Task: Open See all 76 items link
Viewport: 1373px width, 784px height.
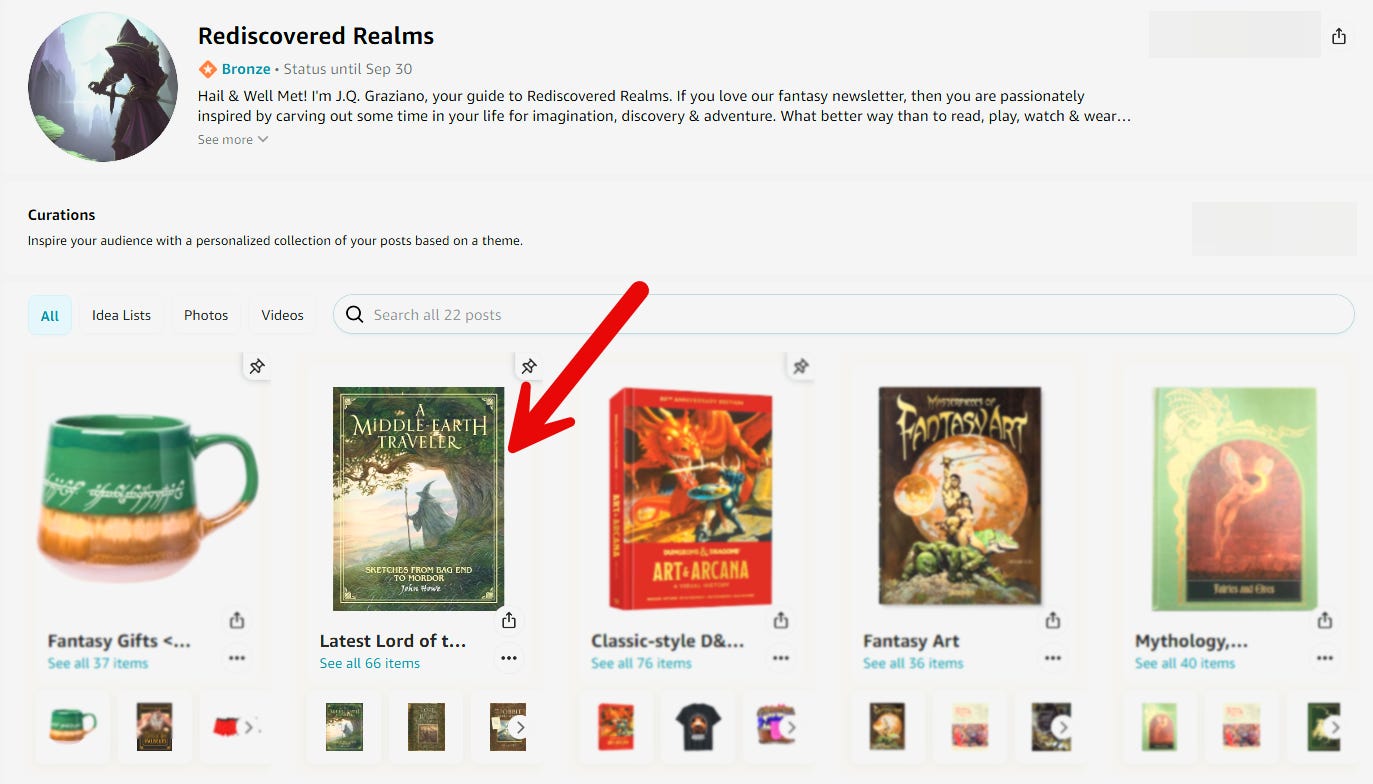Action: [641, 663]
